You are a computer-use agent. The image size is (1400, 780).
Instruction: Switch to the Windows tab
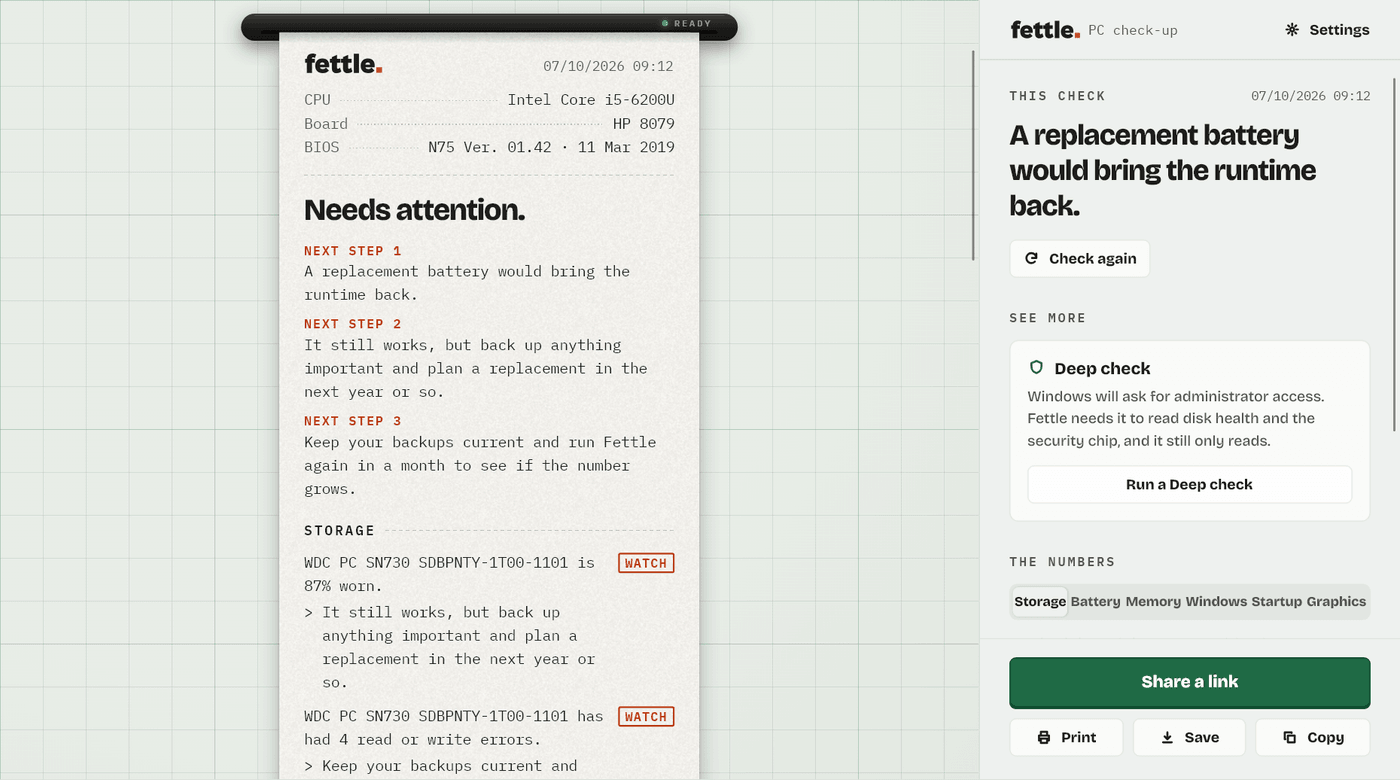[1216, 601]
